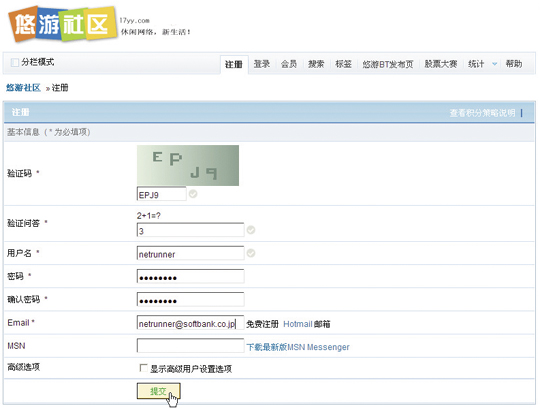The height and width of the screenshot is (408, 540).
Task: Click the 悠游社区 site logo
Action: pos(63,24)
